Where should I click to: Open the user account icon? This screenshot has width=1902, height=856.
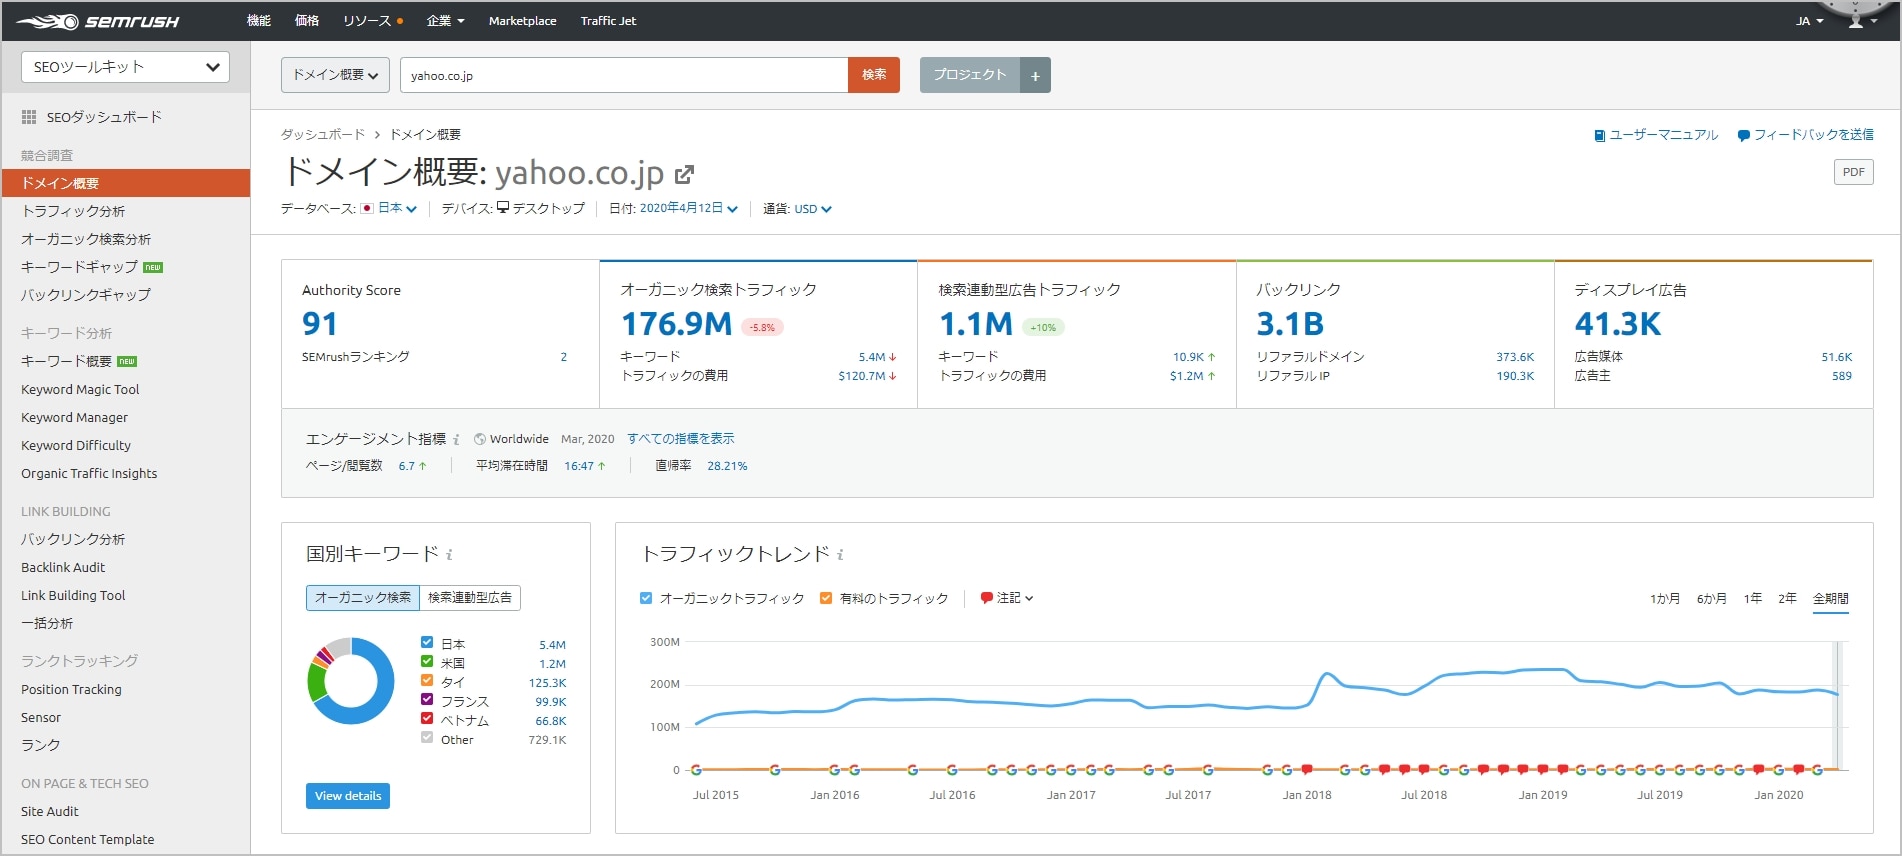click(1855, 20)
